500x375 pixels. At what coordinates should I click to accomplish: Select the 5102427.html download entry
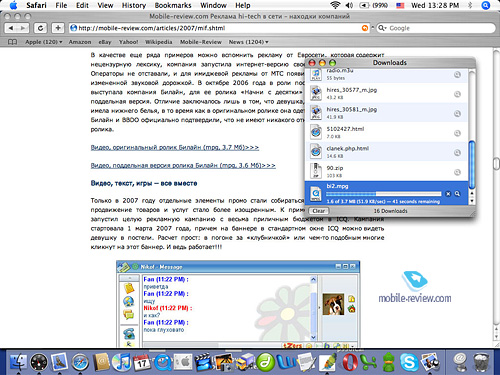pos(387,132)
